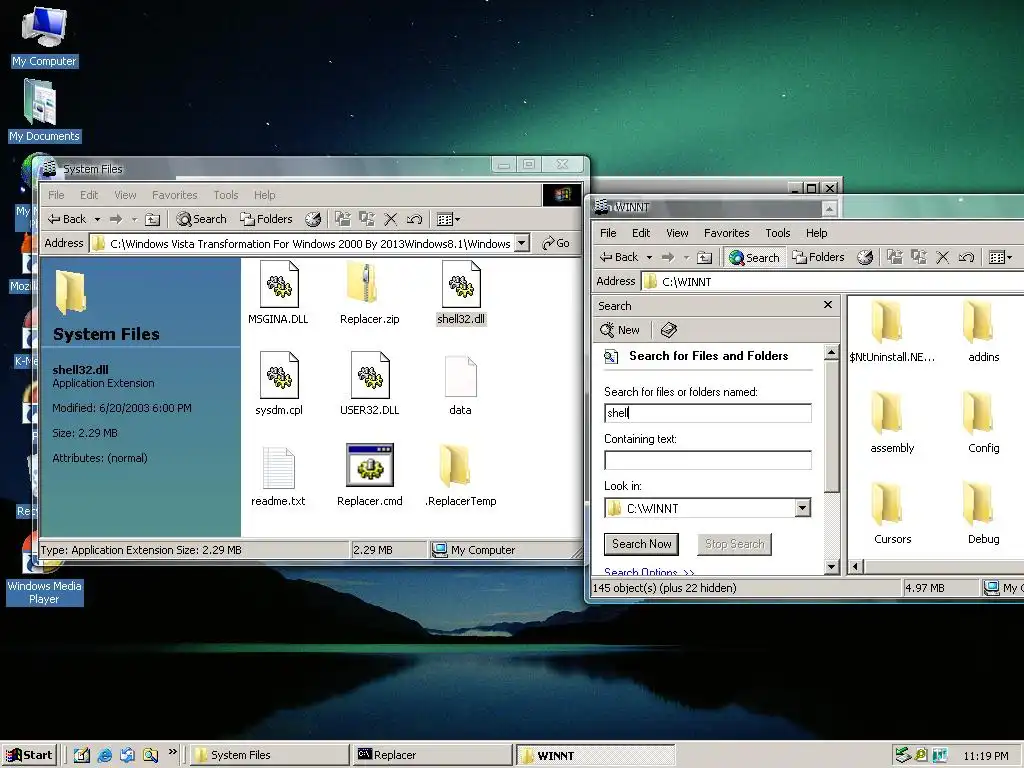Screen dimensions: 1024x768
Task: Open MSGINA.DLL file icon
Action: pyautogui.click(x=279, y=285)
